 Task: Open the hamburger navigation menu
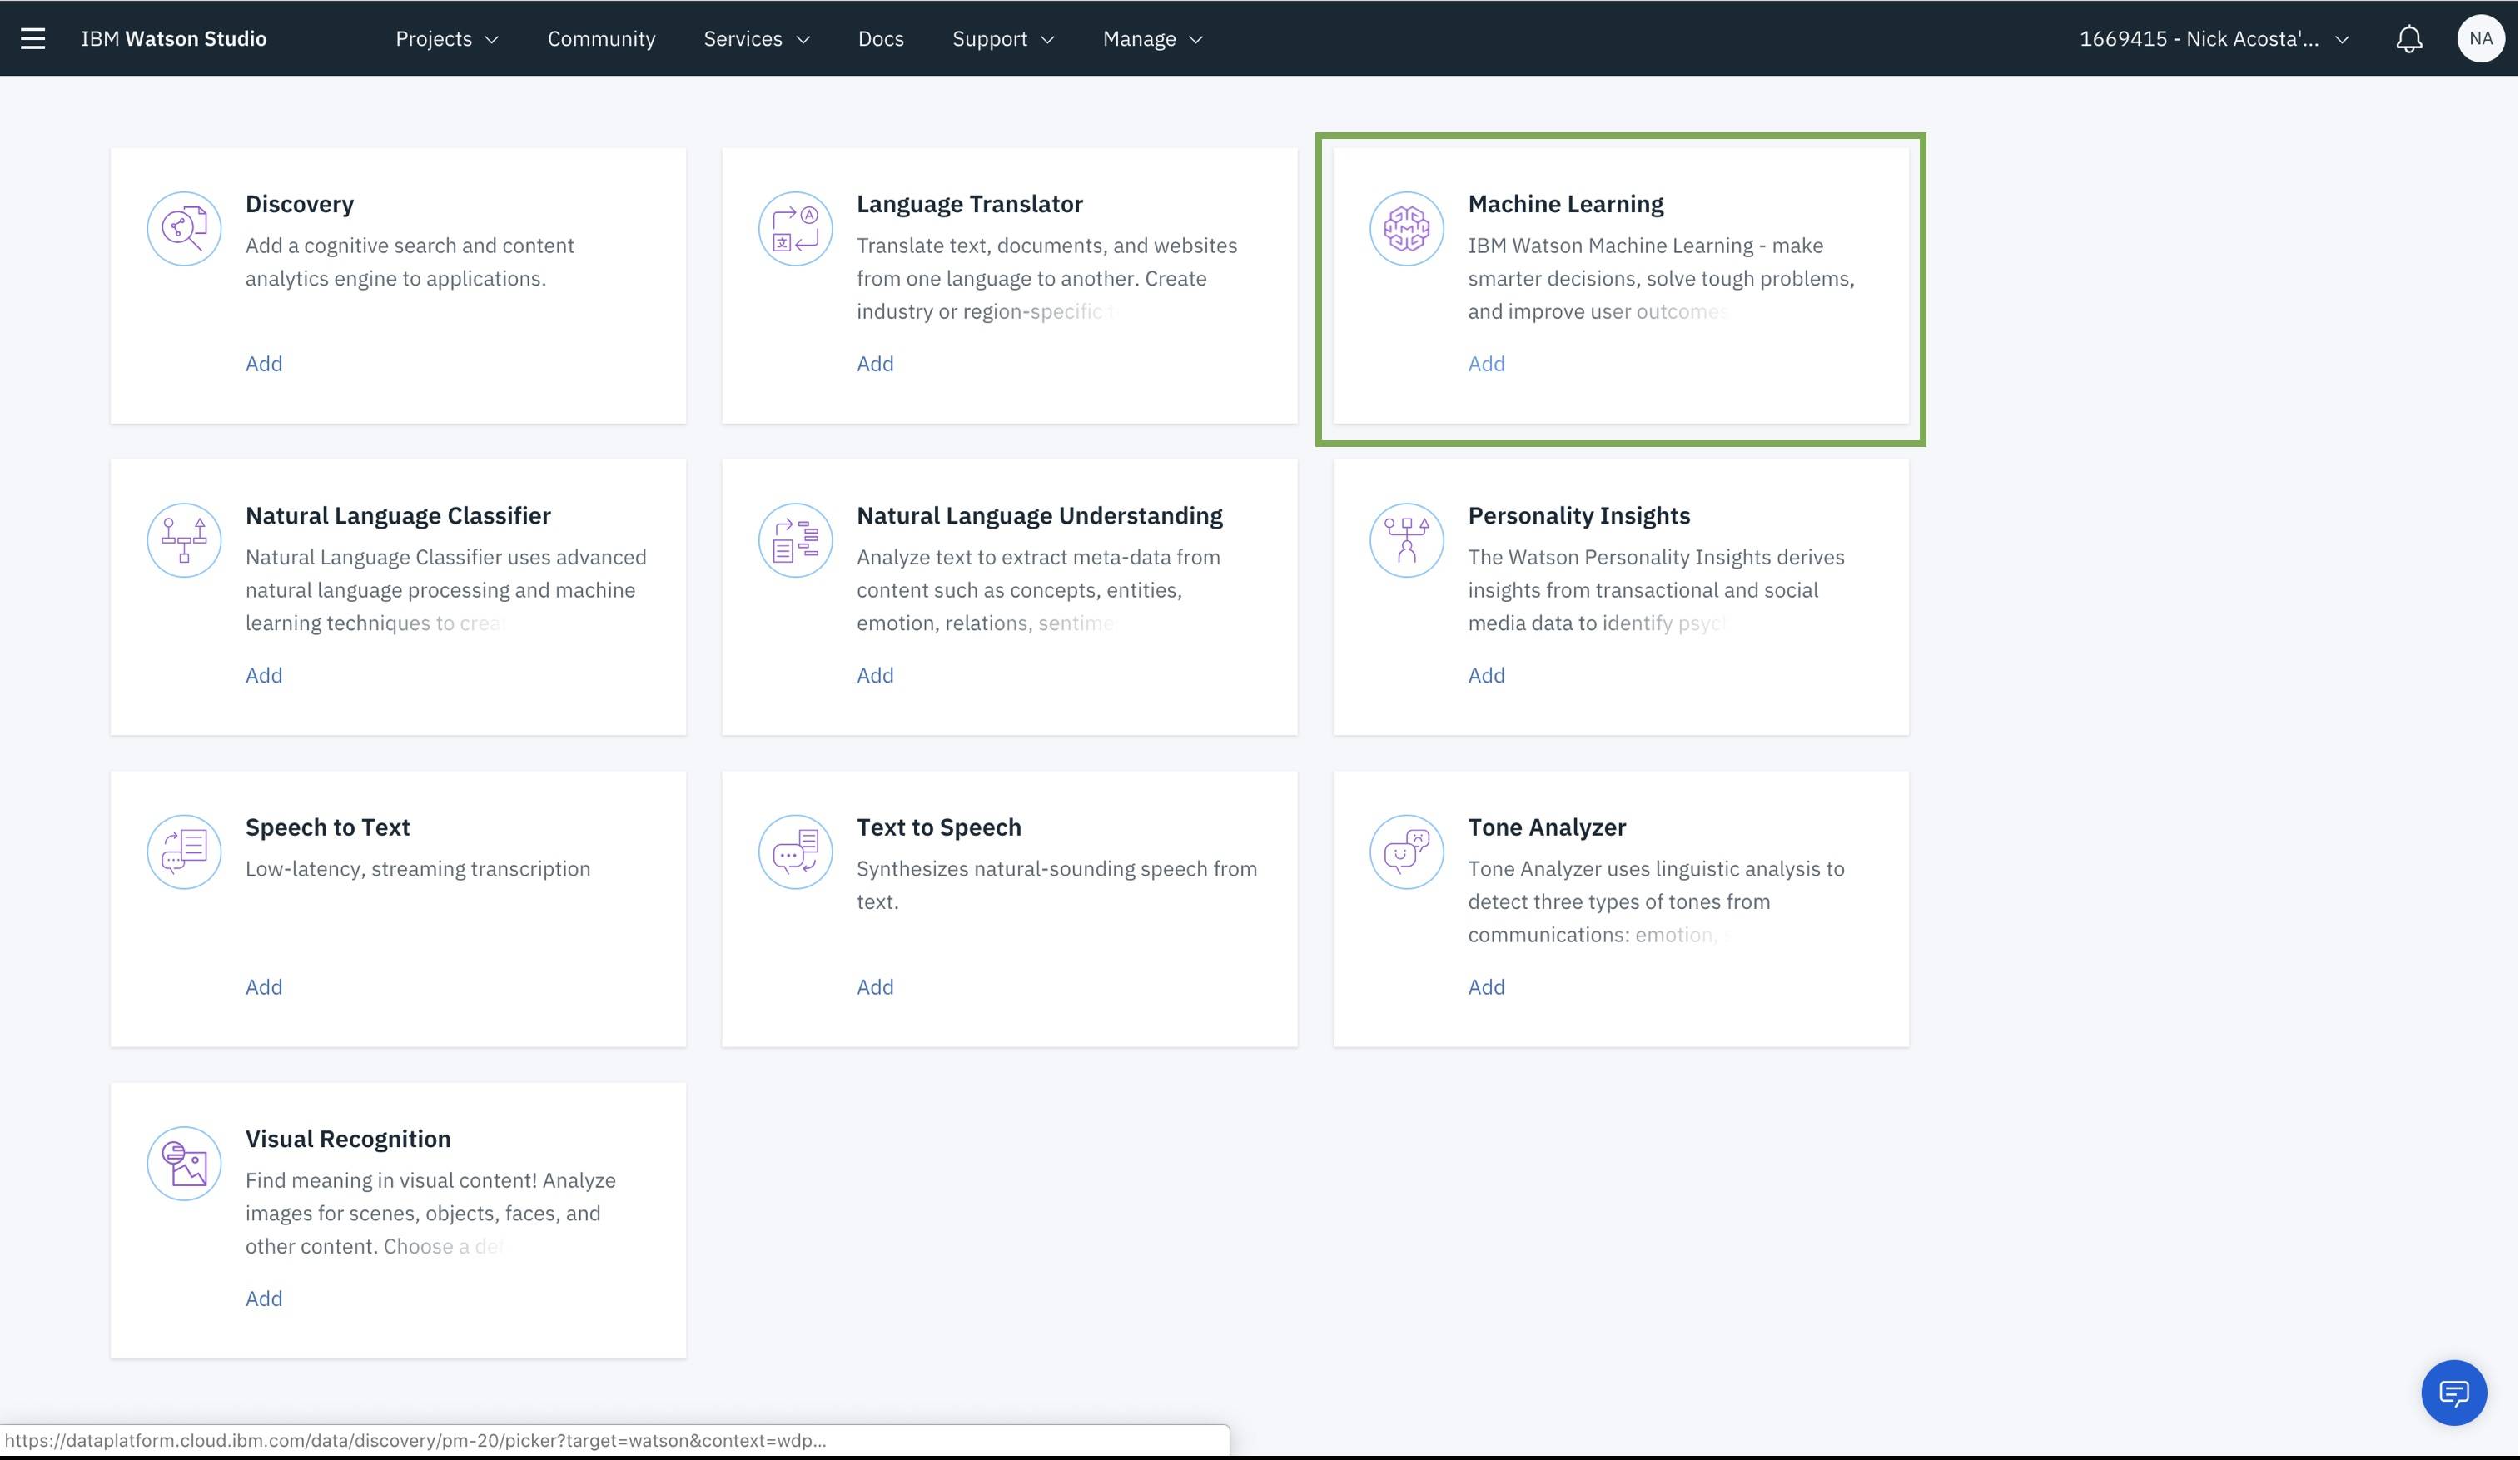click(x=33, y=38)
